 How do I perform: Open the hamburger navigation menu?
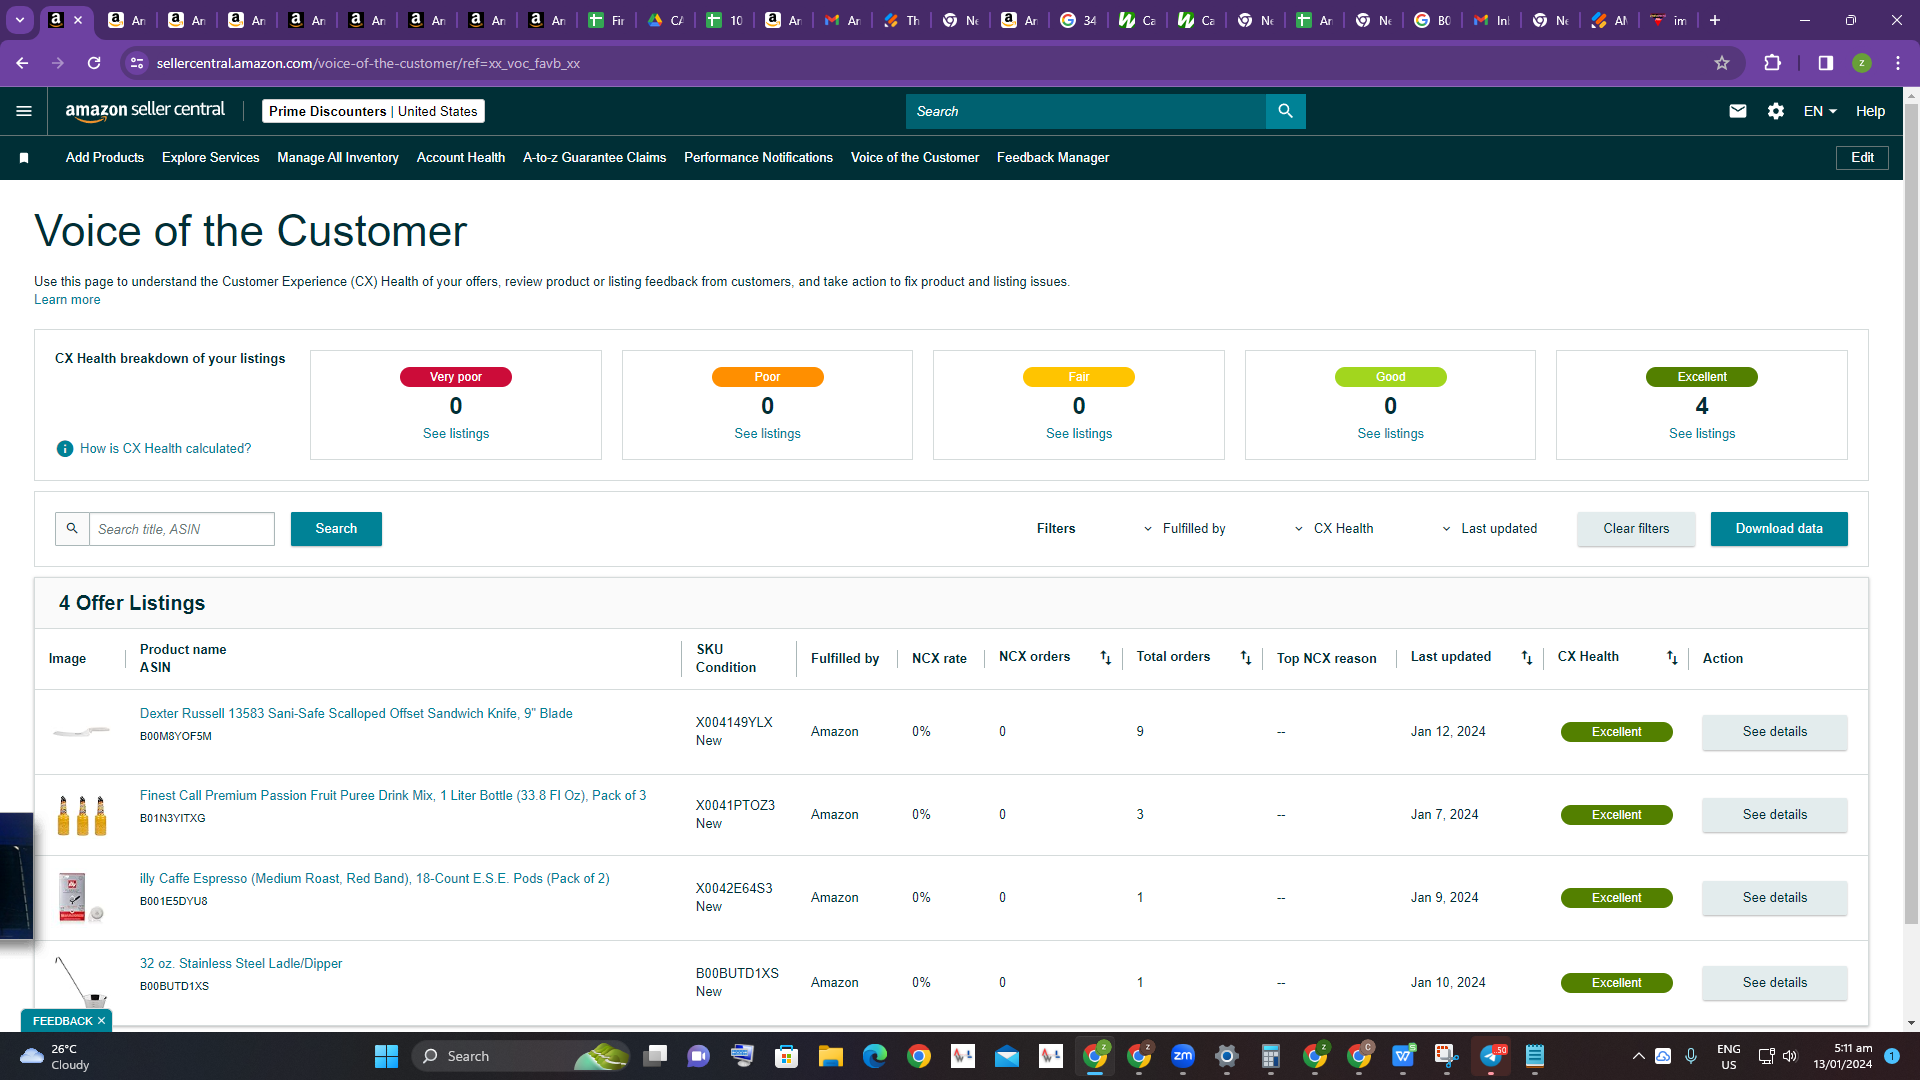pos(24,111)
